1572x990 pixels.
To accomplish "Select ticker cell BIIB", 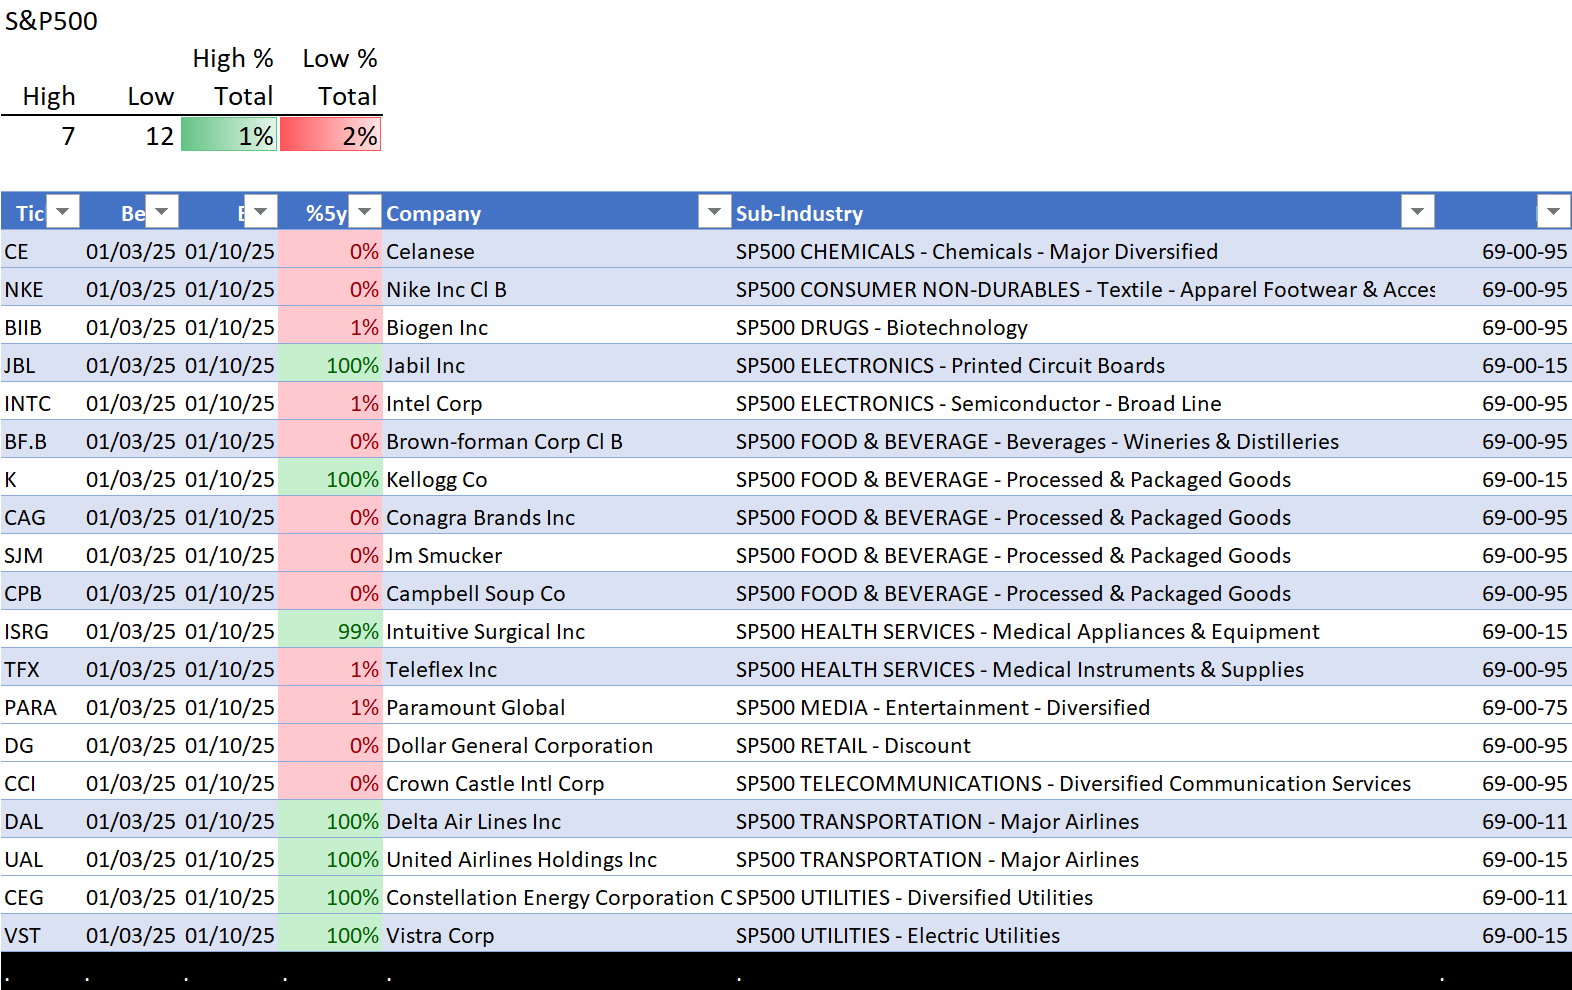I will pyautogui.click(x=40, y=327).
